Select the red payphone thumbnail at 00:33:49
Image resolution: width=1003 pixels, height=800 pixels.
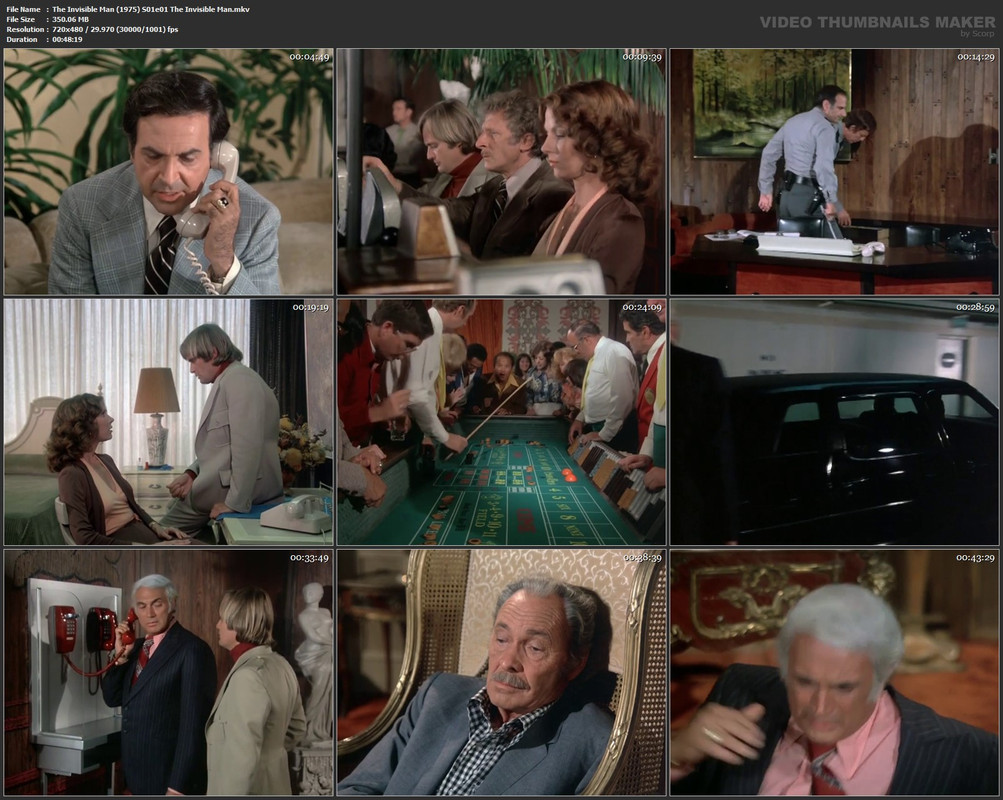[x=168, y=673]
